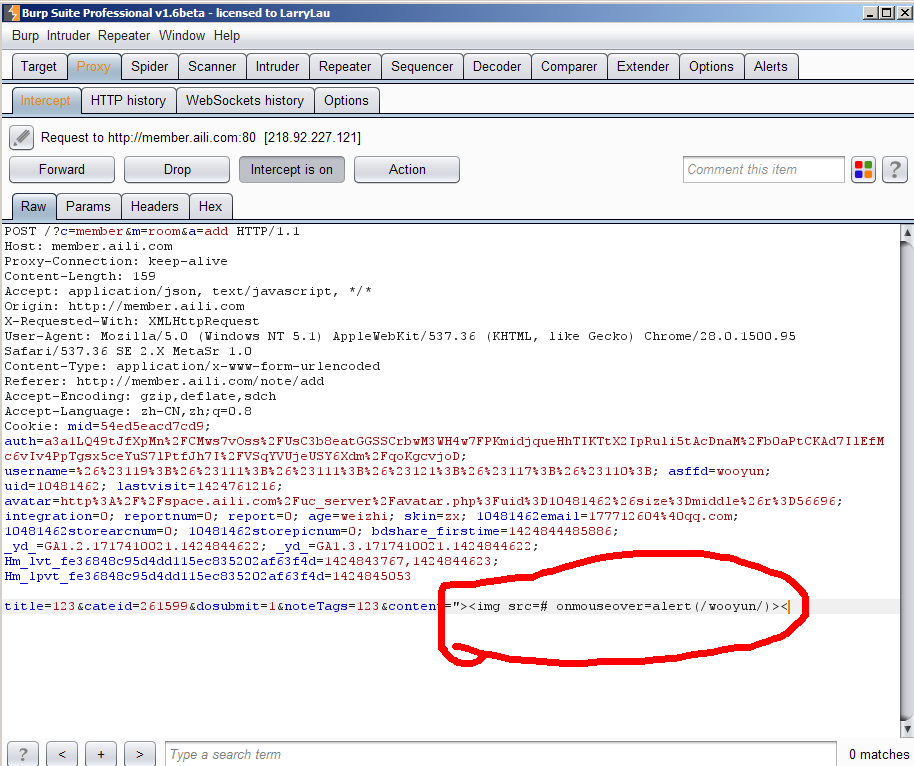The image size is (914, 766).
Task: Click the Content-Length: 159 header line
Action: [x=80, y=276]
